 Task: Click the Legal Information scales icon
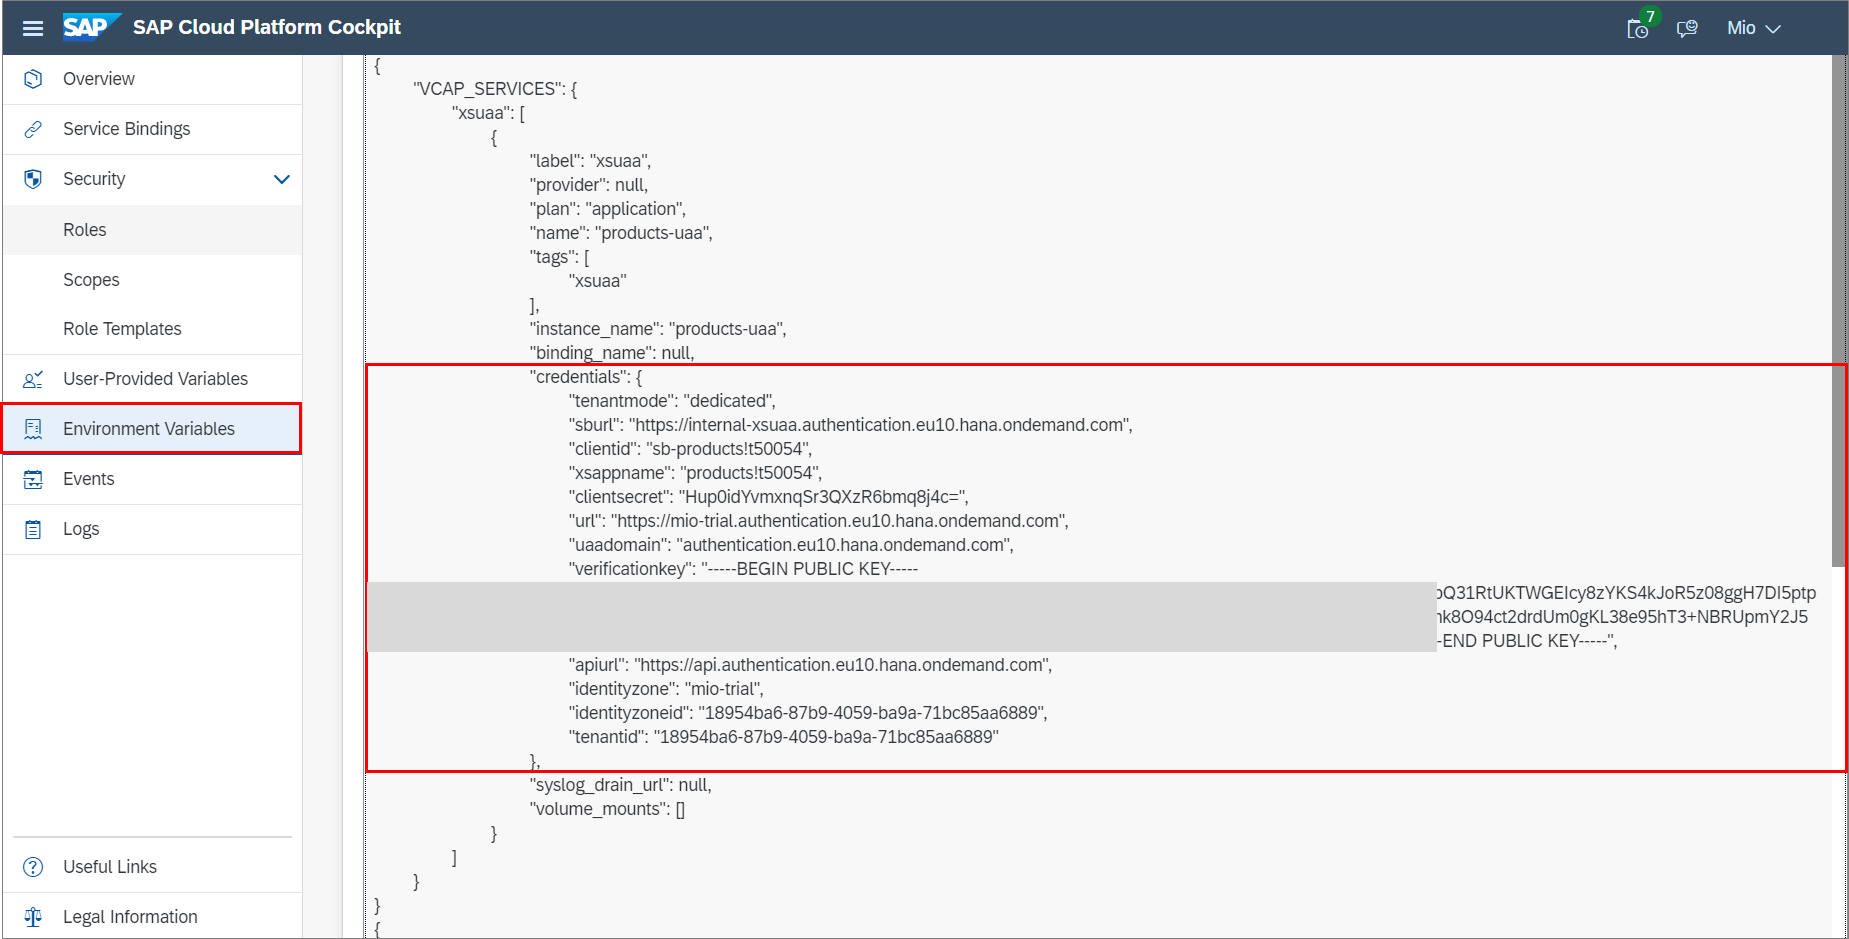[33, 917]
